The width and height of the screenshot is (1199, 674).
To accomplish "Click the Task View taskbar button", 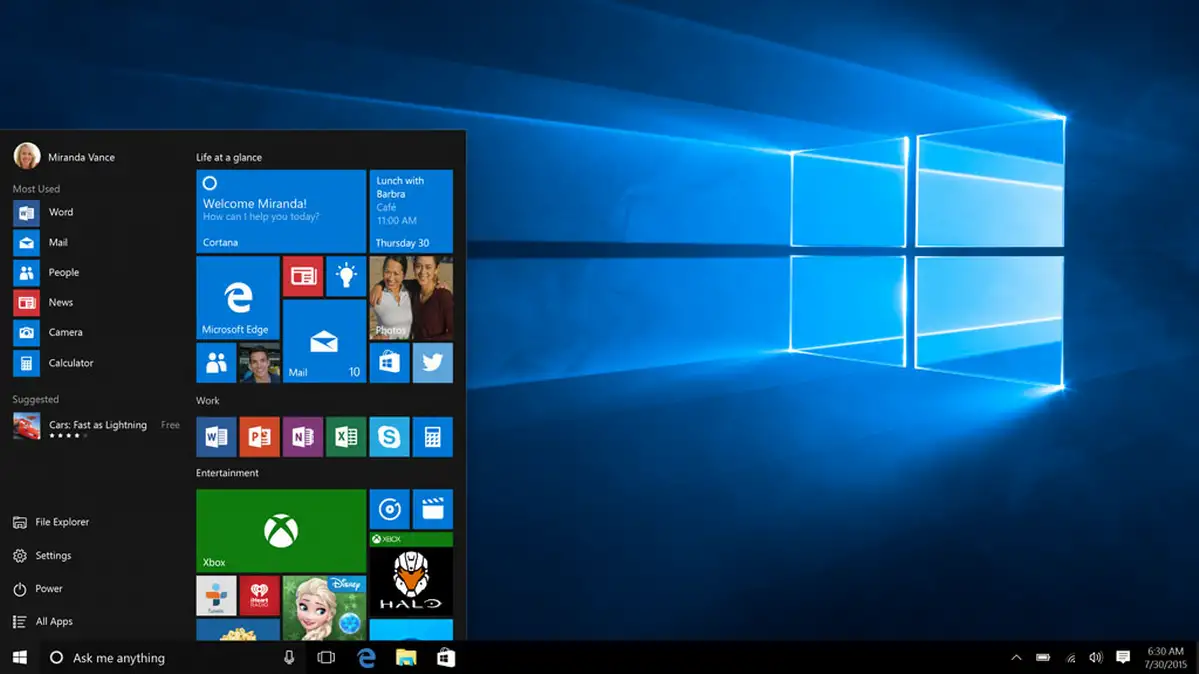I will point(326,657).
